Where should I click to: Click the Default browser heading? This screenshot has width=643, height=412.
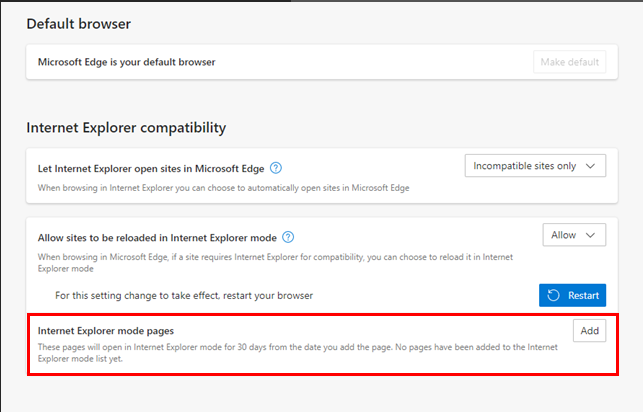[x=79, y=24]
